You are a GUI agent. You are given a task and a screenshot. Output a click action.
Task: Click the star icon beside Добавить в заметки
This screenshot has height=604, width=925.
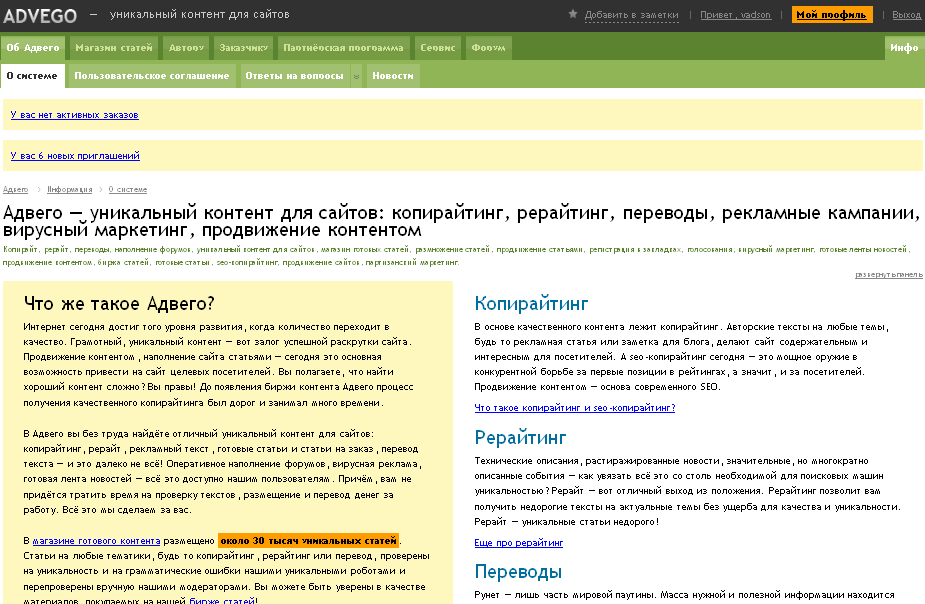572,14
